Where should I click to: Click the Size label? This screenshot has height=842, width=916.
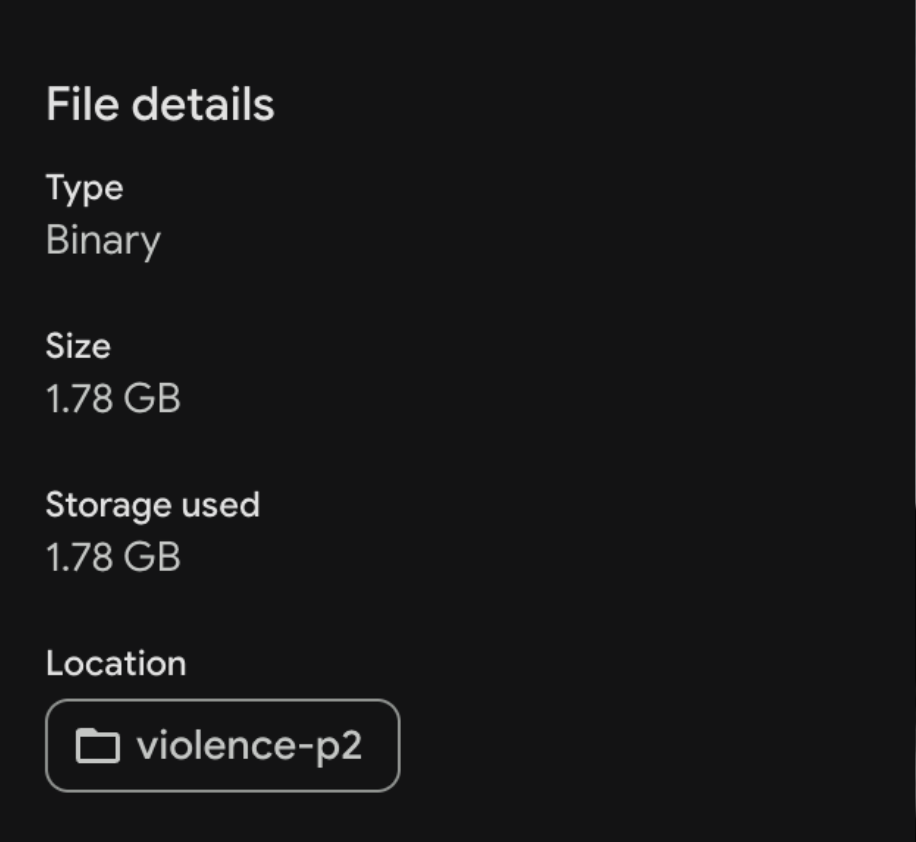click(78, 347)
